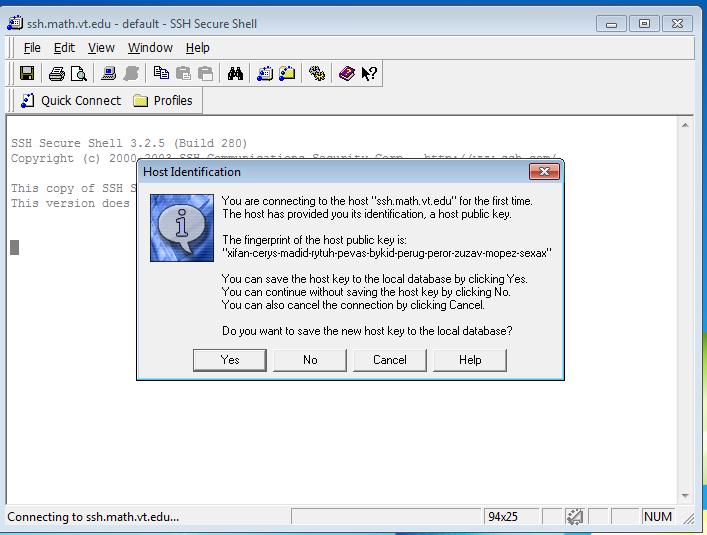
Task: Click No to continue without saving
Action: coord(310,360)
